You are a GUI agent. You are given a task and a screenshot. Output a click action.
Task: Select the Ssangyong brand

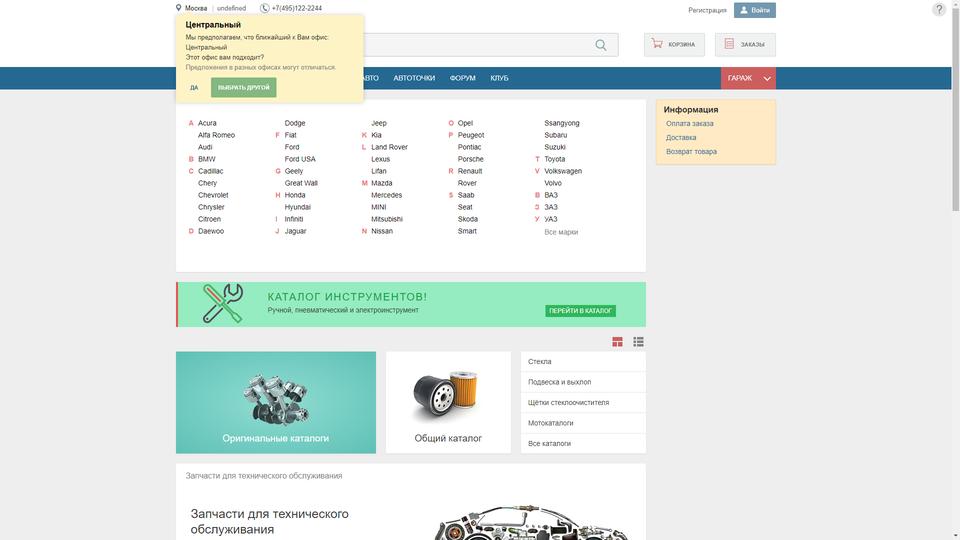pos(561,123)
